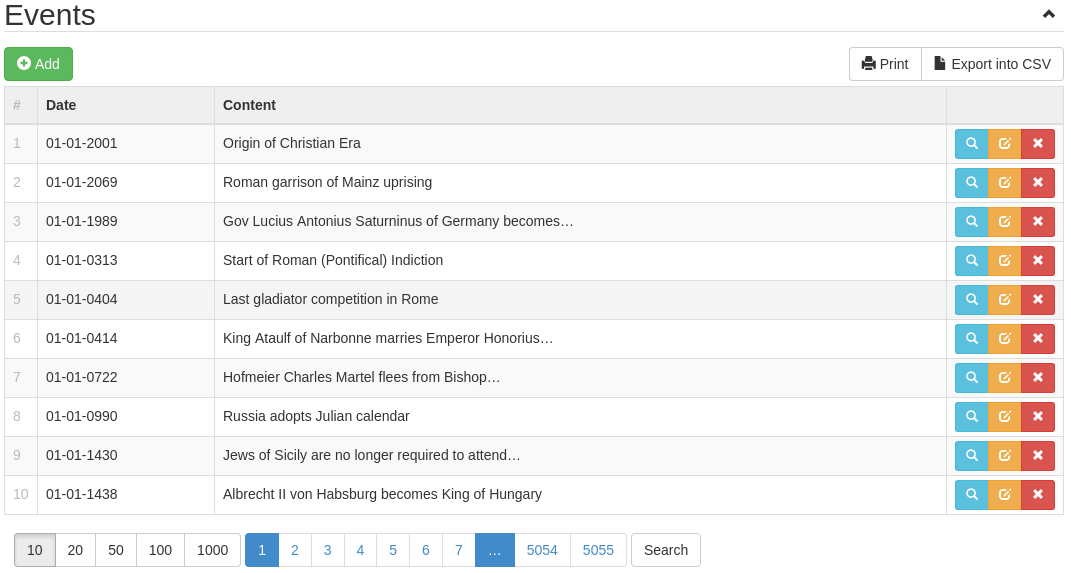1071x573 pixels.
Task: View the 'Origin of Christian Era' event details
Action: [971, 144]
